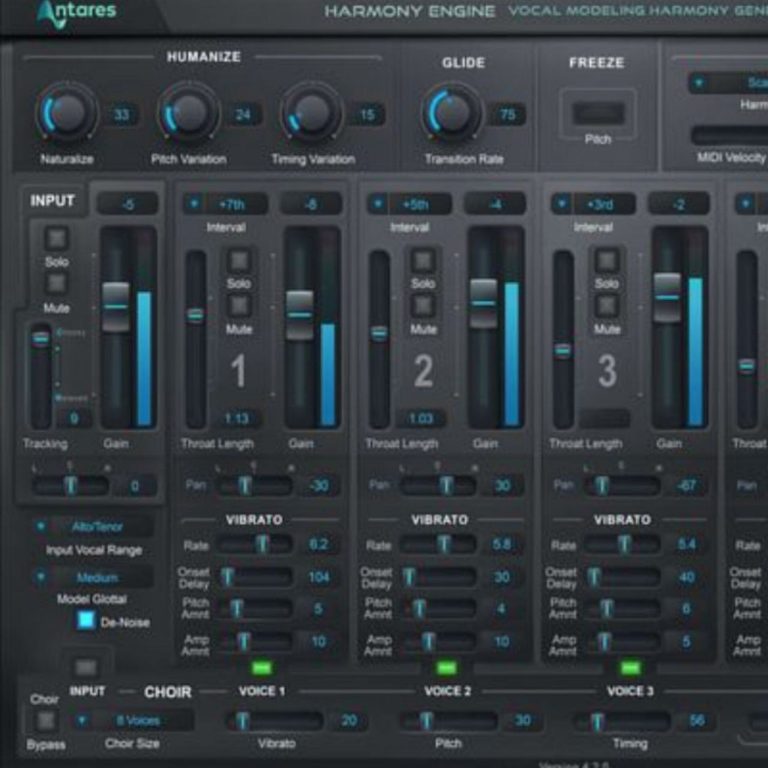Viewport: 768px width, 768px height.
Task: Open the +5th Interval dropdown
Action: tap(409, 204)
